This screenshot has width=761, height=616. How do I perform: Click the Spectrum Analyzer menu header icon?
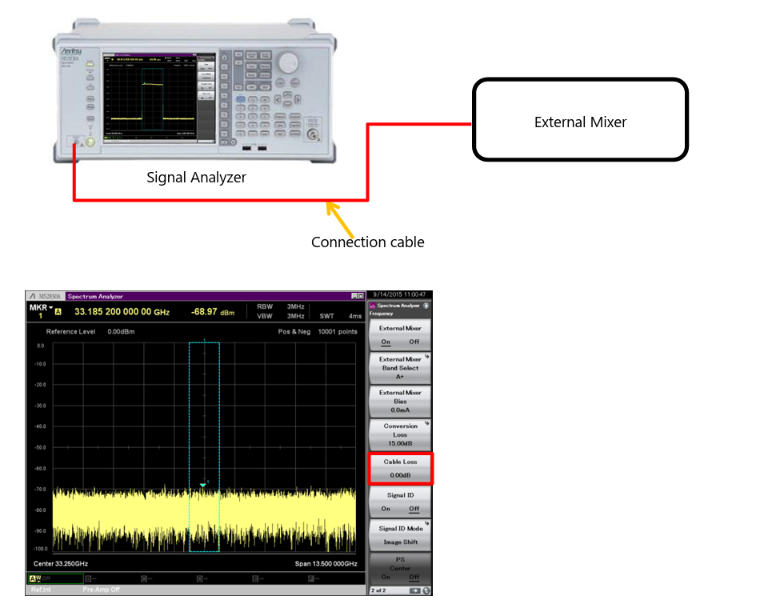point(373,305)
